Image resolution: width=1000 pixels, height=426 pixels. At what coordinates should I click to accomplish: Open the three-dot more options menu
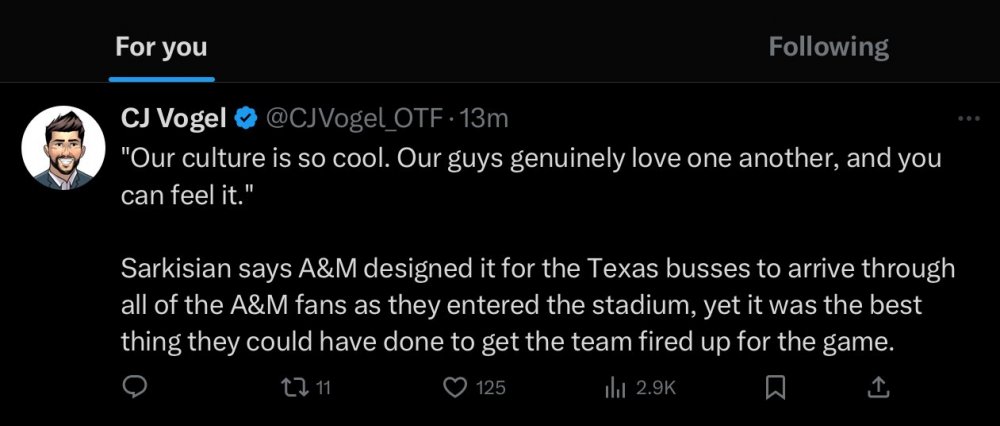[x=968, y=119]
